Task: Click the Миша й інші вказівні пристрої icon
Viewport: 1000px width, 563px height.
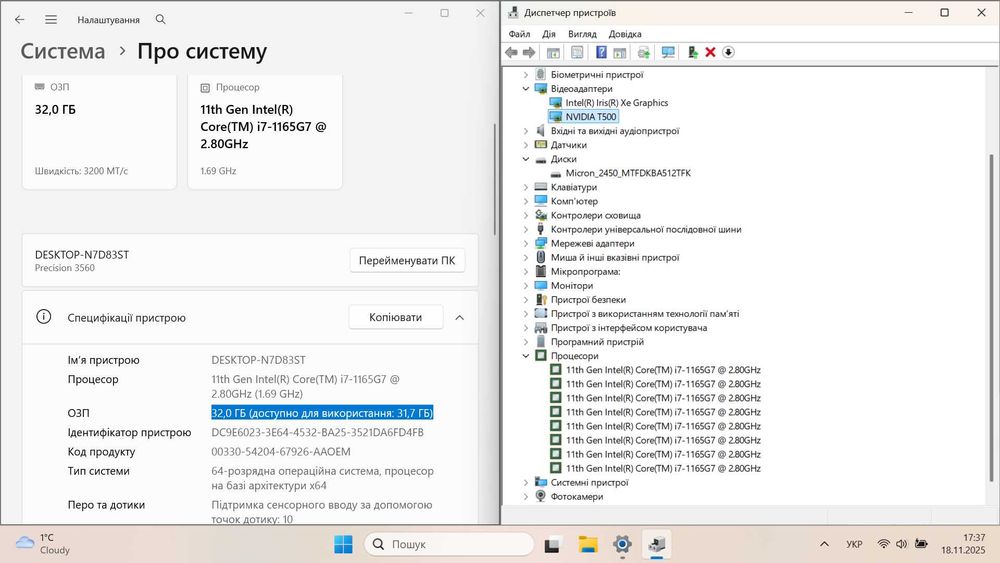Action: 541,257
